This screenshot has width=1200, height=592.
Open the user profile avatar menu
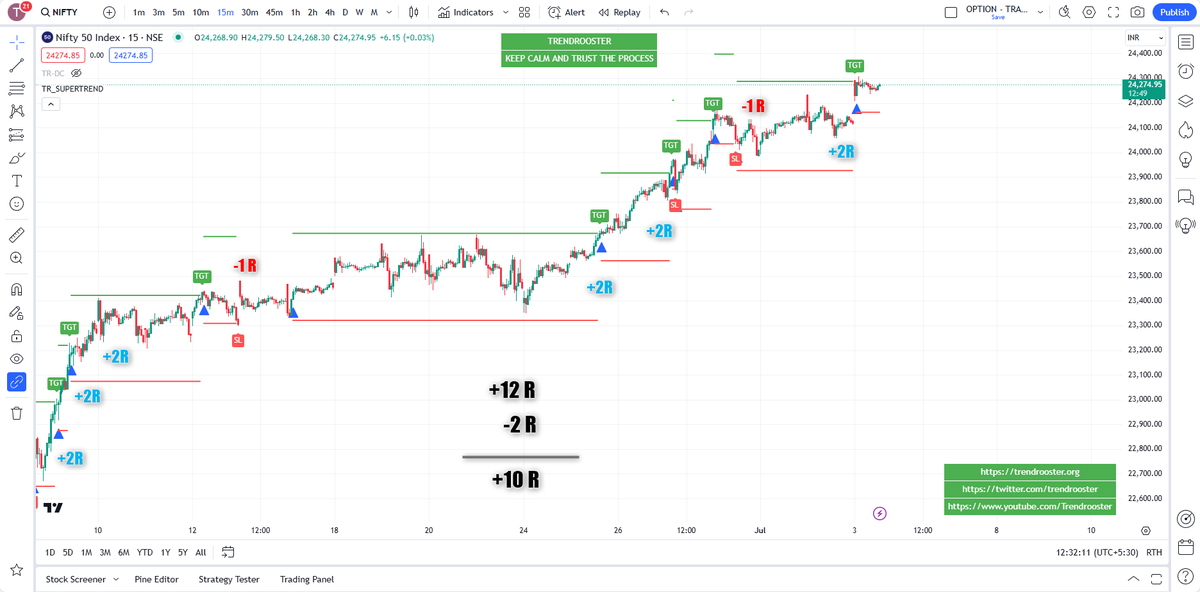click(x=18, y=12)
